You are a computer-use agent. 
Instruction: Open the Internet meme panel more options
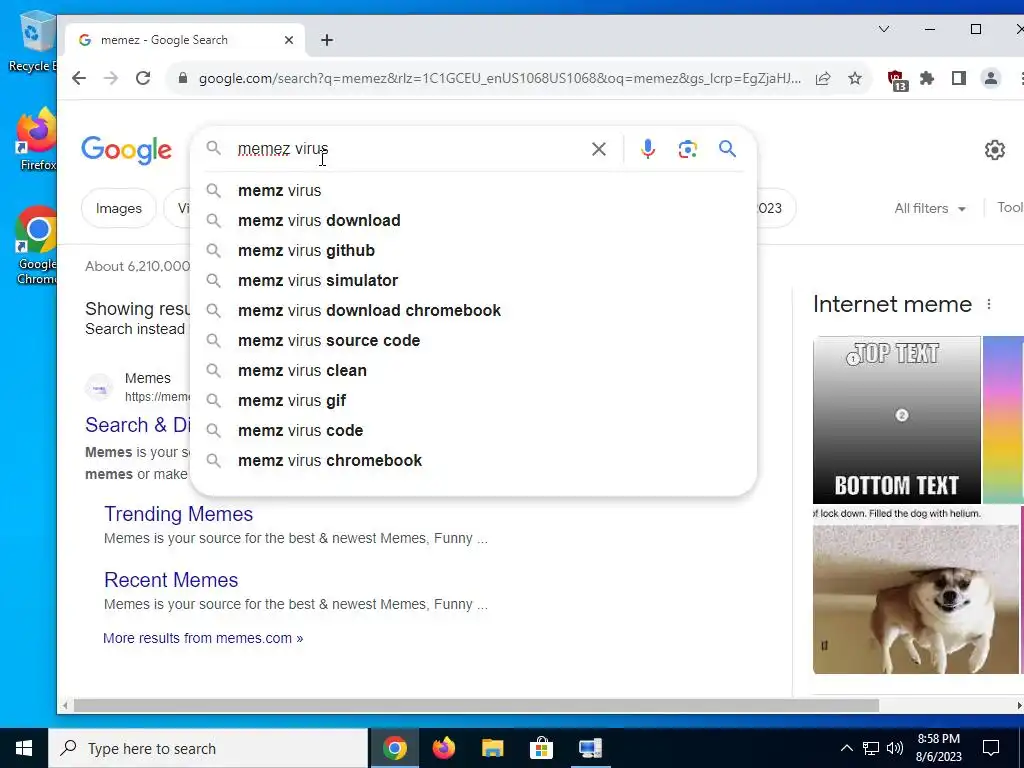(989, 304)
